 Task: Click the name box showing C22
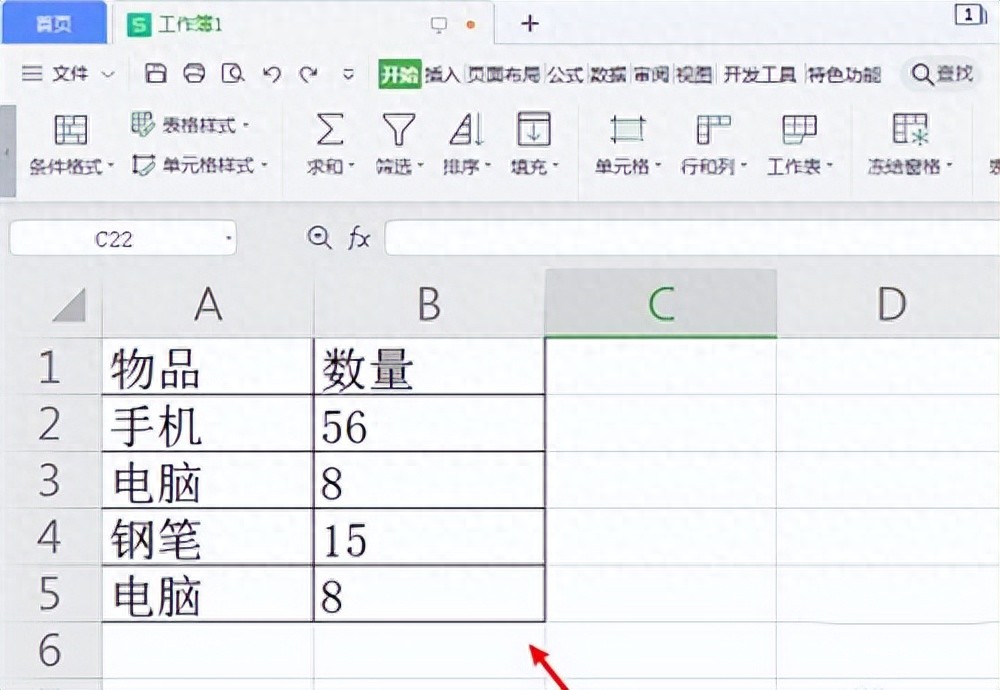click(114, 239)
